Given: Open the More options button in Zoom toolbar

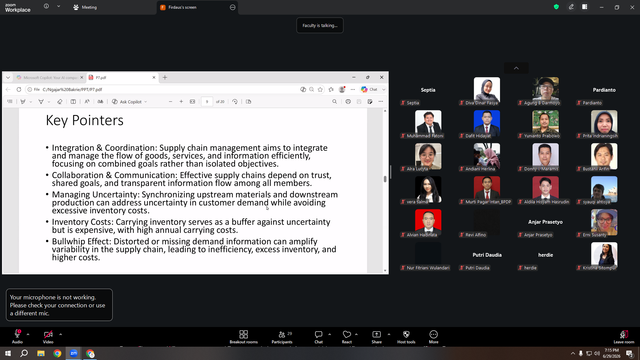Looking at the screenshot, I should [433, 337].
